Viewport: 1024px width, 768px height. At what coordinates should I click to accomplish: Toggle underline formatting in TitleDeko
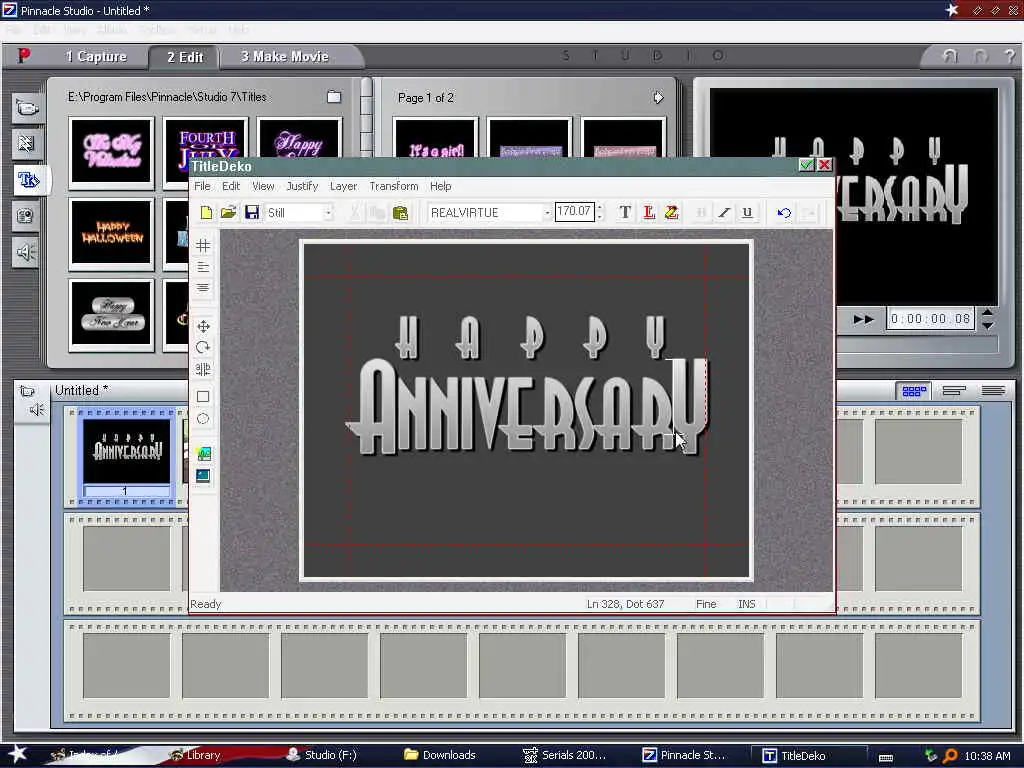pos(747,212)
